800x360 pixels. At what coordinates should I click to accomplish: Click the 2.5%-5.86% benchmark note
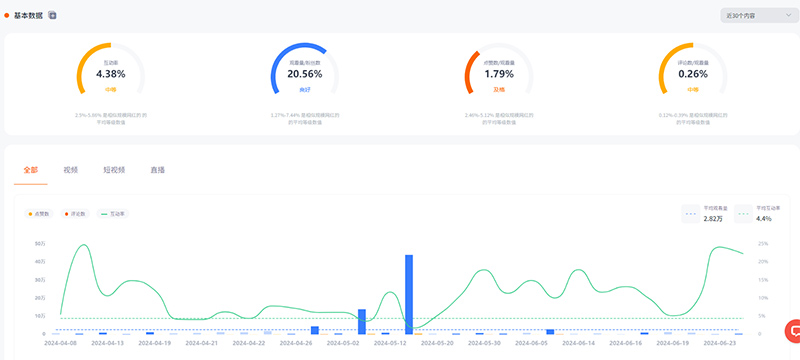pos(111,119)
